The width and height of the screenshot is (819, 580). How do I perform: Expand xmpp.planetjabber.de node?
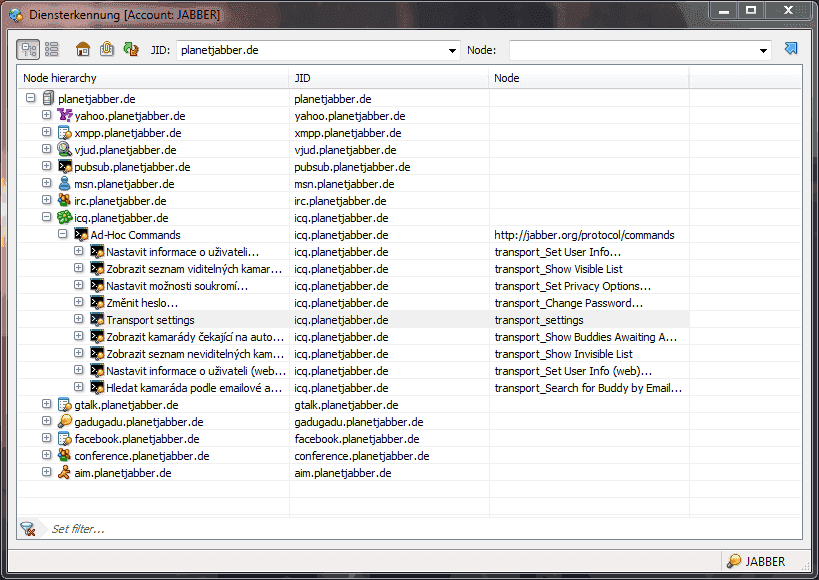click(46, 132)
